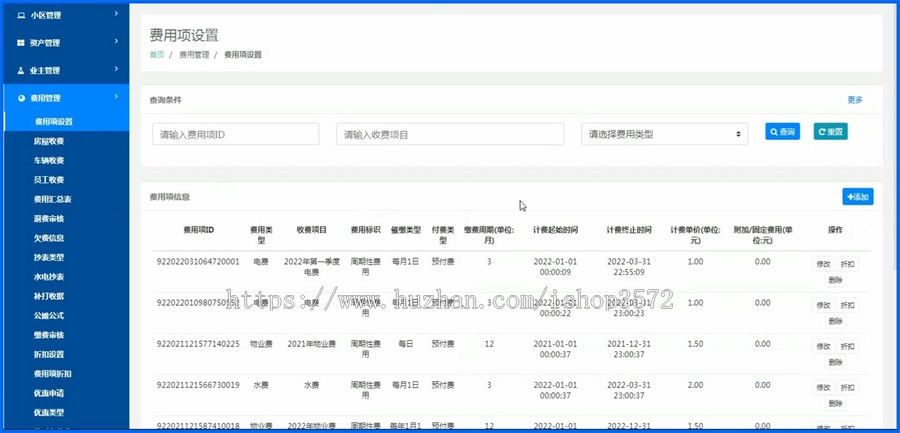Click 折扣 for the 水费 row
The height and width of the screenshot is (433, 900).
click(x=847, y=388)
